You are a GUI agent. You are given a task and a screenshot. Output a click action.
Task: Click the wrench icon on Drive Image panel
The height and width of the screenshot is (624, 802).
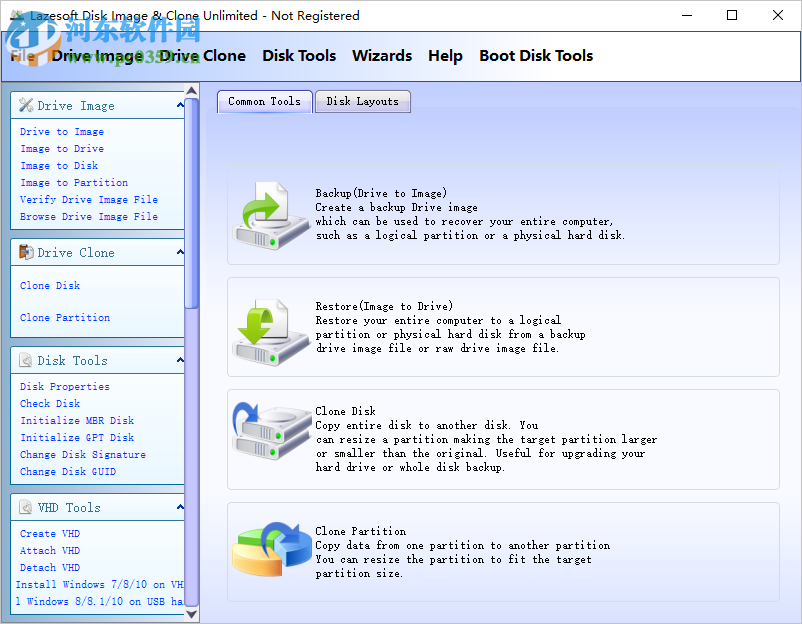click(x=26, y=105)
